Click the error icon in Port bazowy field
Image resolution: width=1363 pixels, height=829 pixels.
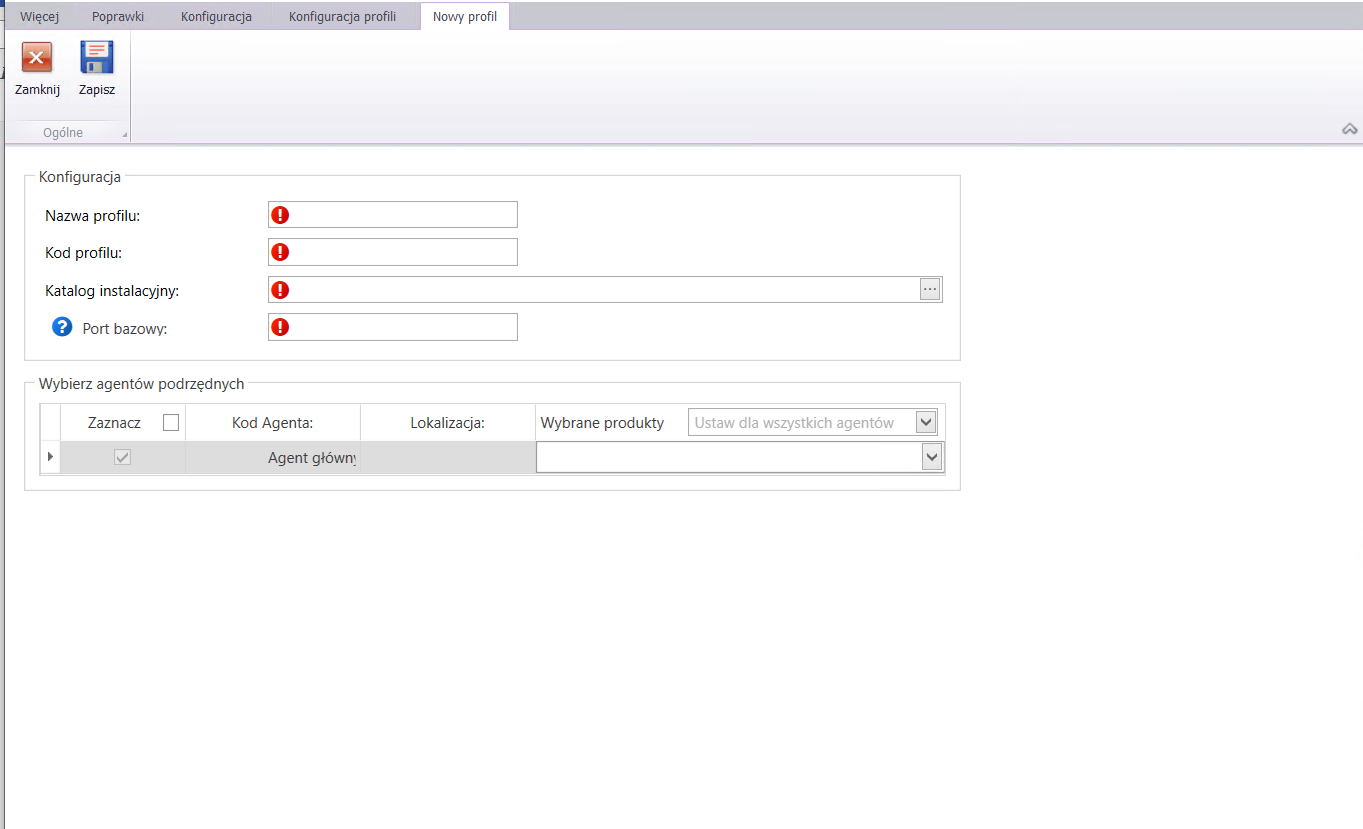[280, 327]
